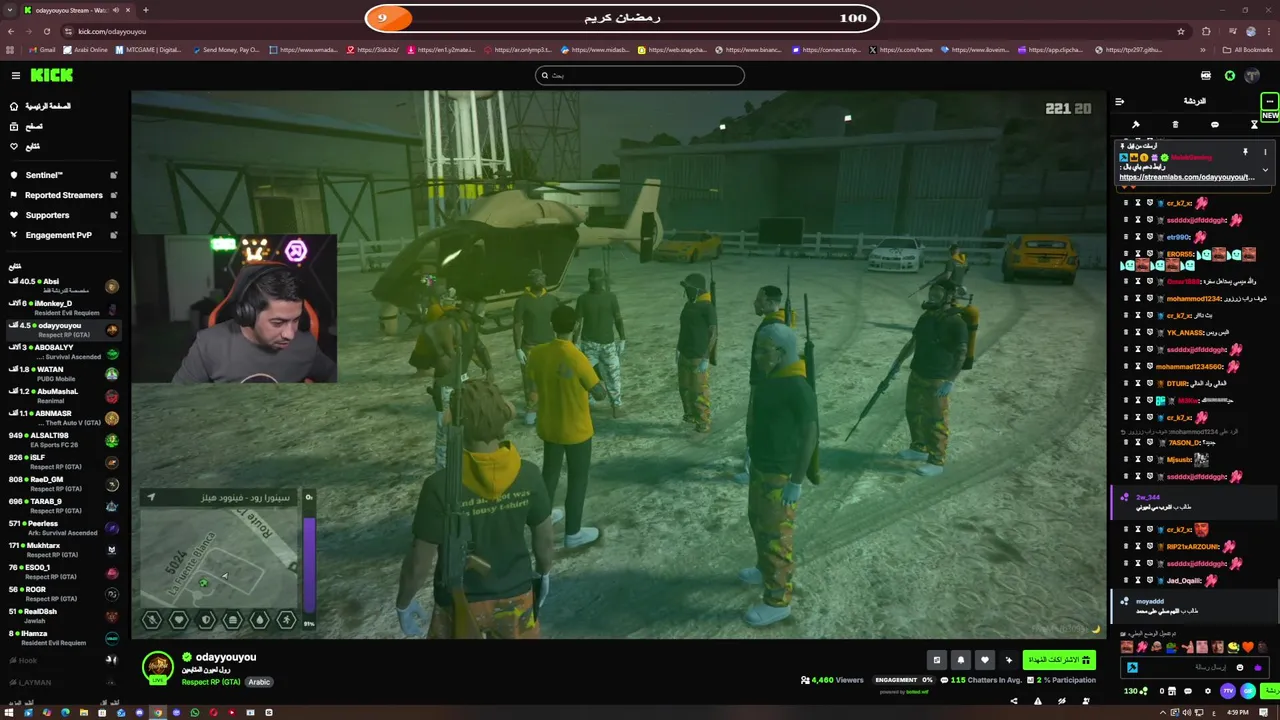The image size is (1280, 720).
Task: Click the shield icon beside YK_ANASS
Action: coord(1149,333)
